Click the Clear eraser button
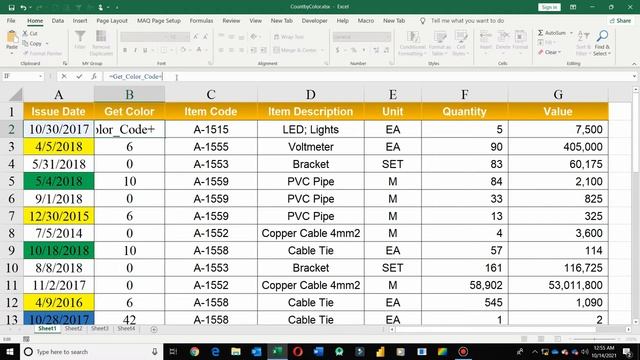The width and height of the screenshot is (640, 360). 549,52
